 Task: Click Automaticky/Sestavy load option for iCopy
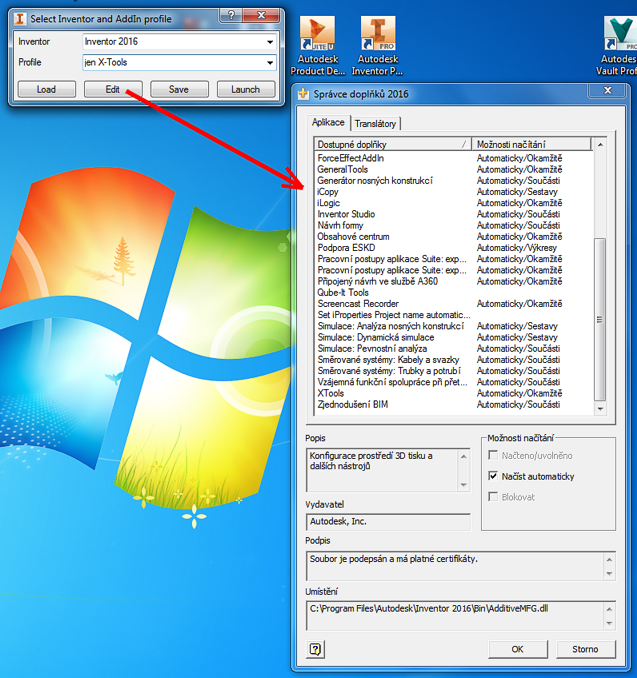click(x=517, y=192)
